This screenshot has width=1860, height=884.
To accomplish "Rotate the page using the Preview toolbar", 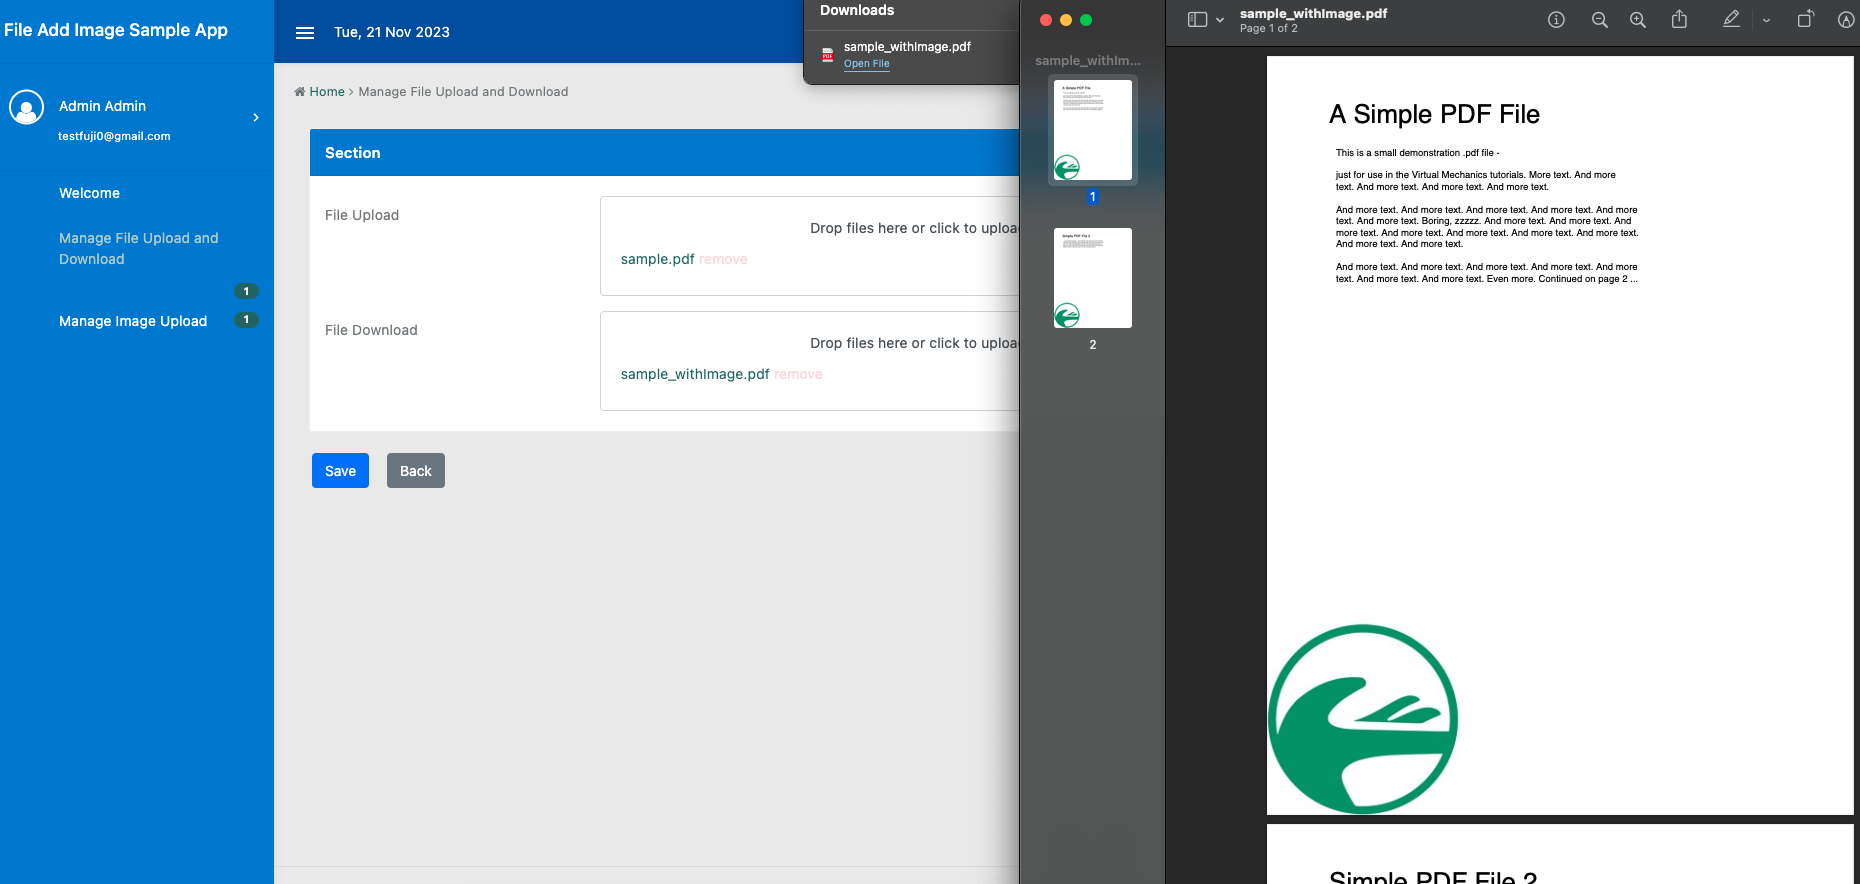I will pyautogui.click(x=1805, y=19).
